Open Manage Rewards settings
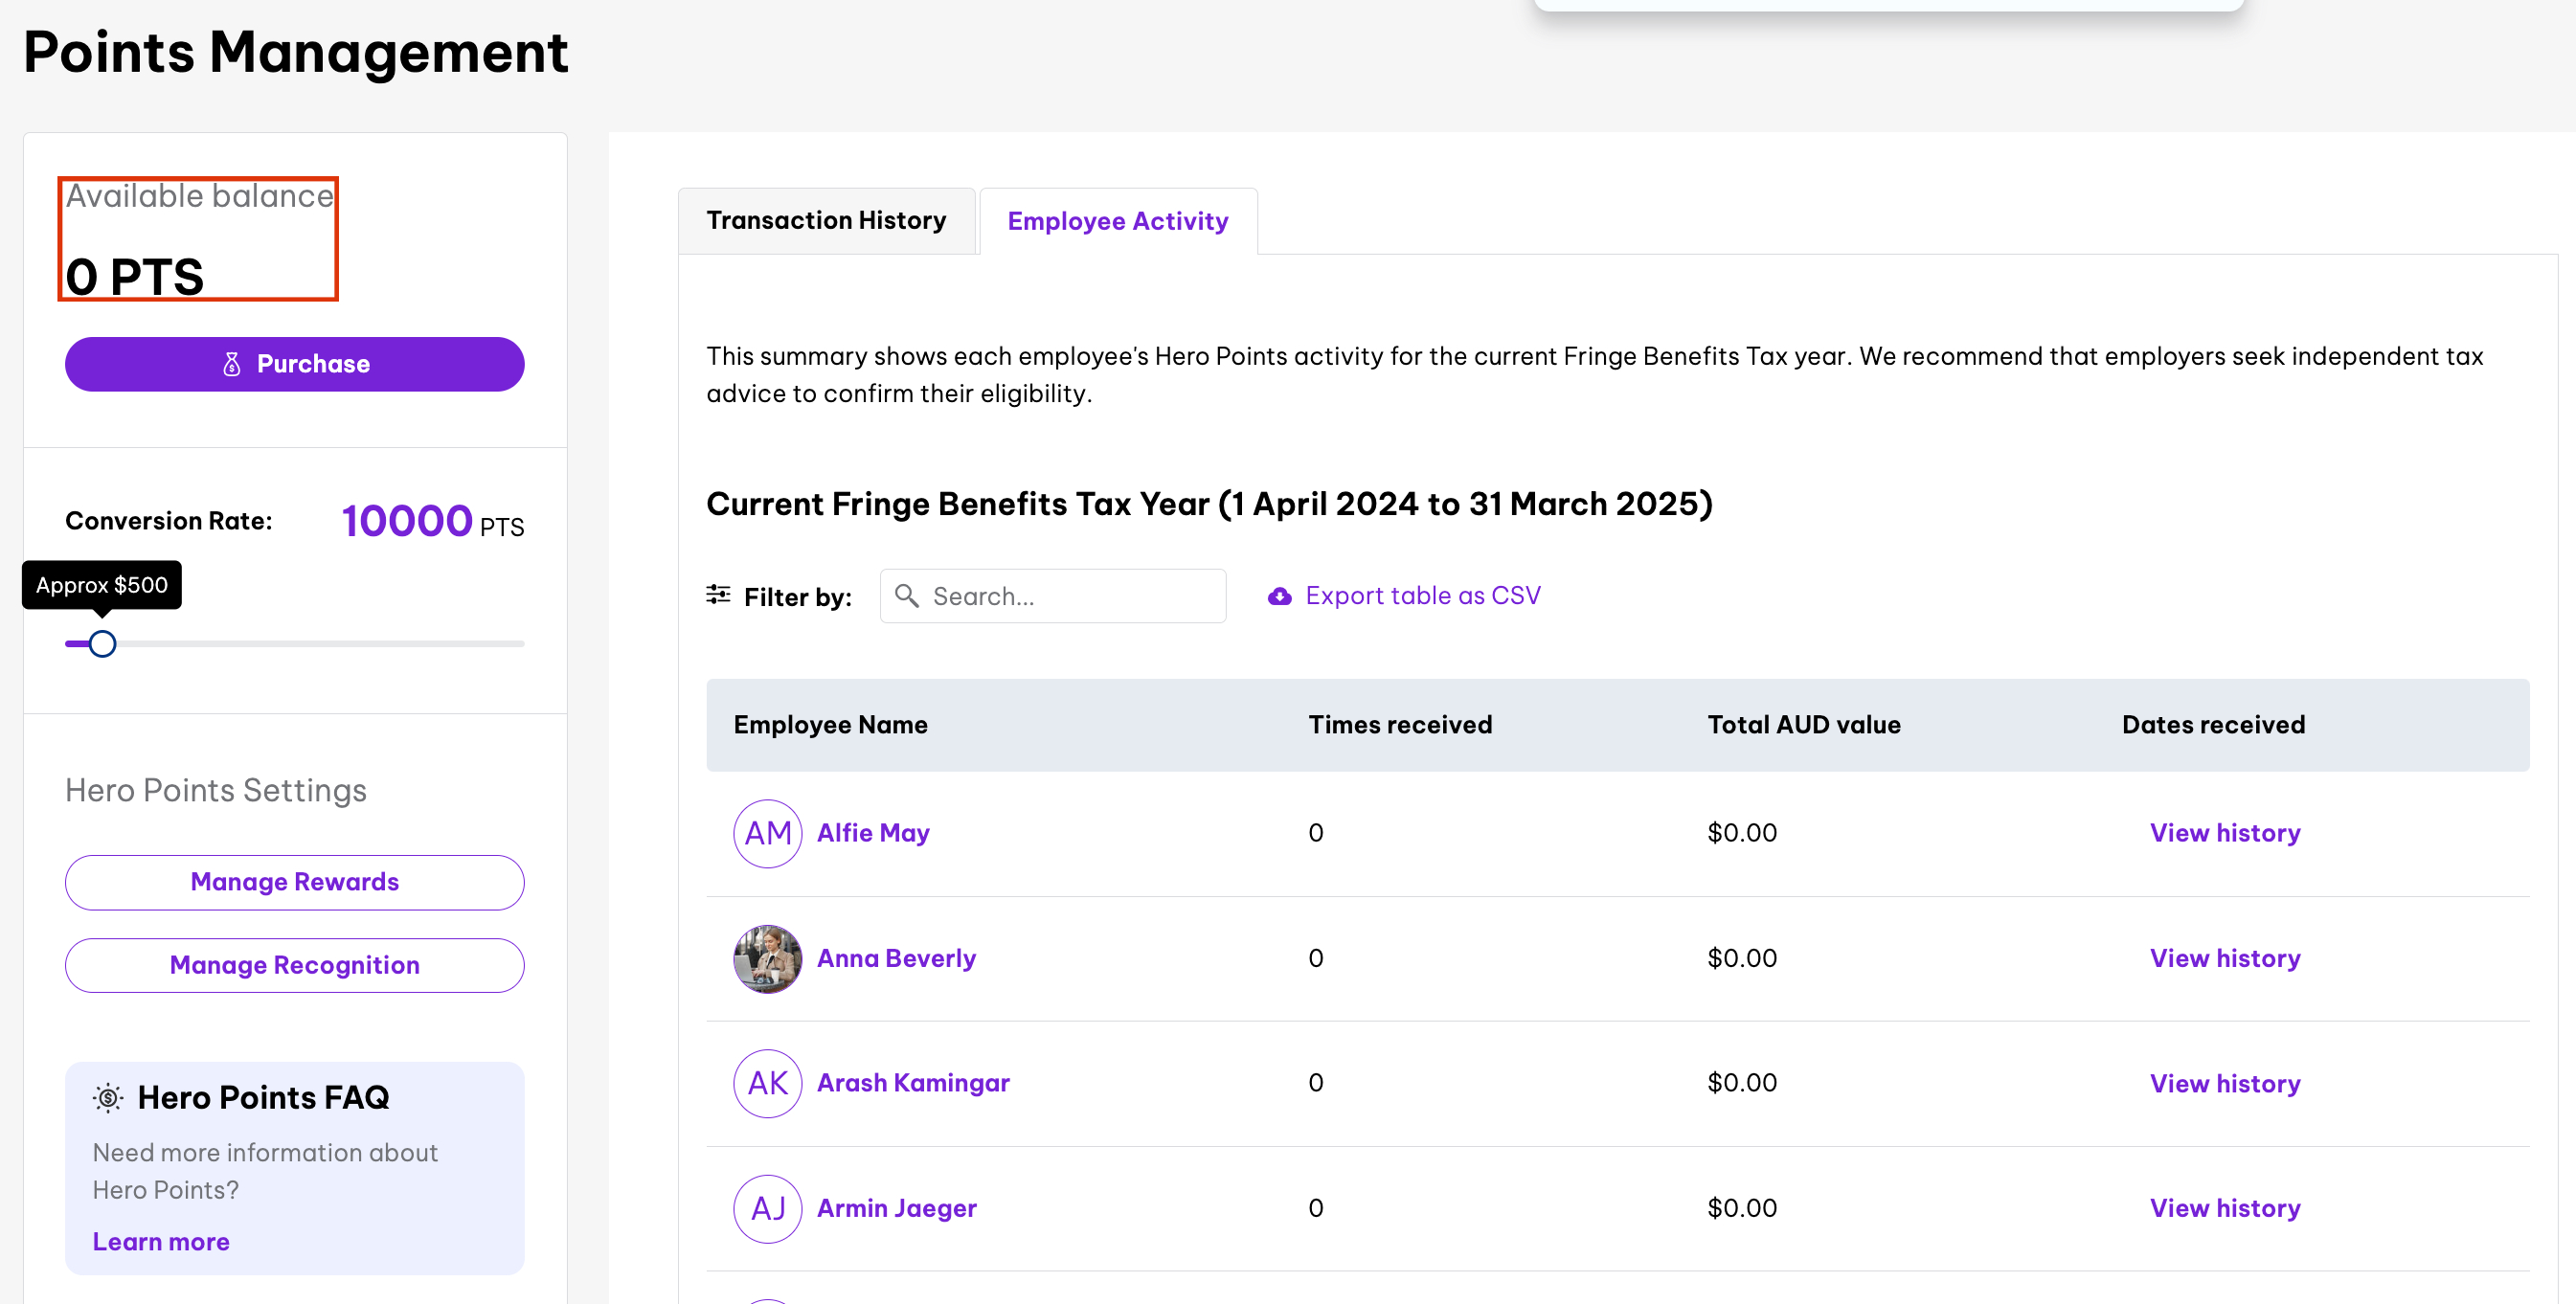 coord(294,882)
